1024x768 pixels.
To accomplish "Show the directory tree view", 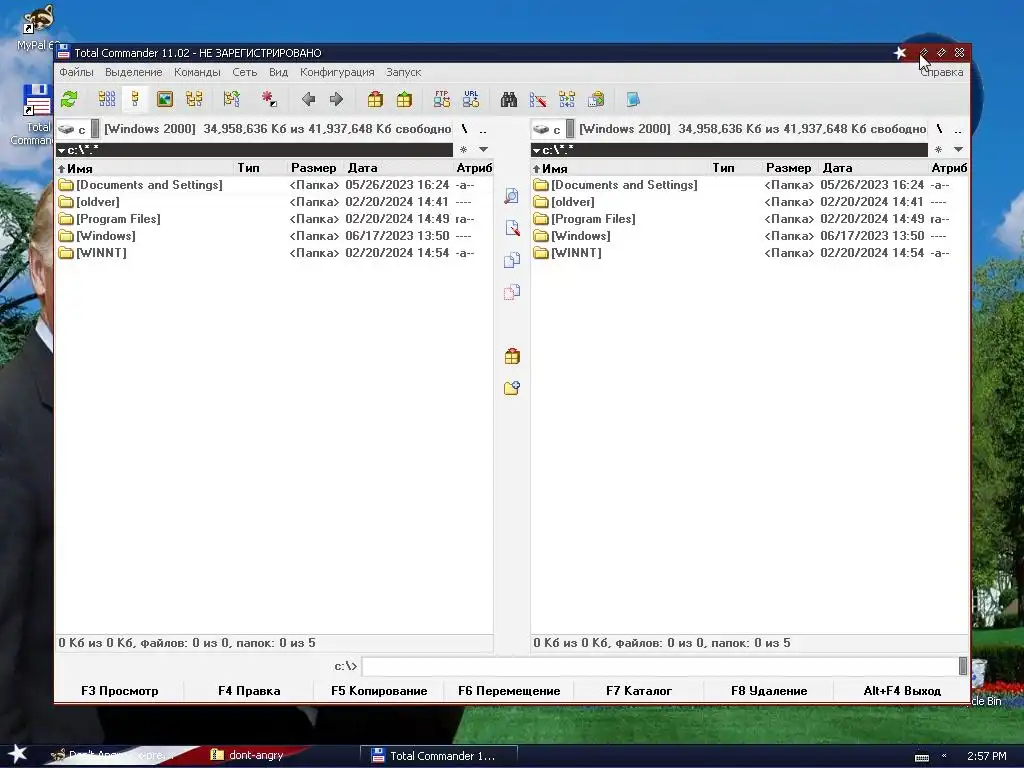I will pyautogui.click(x=194, y=99).
